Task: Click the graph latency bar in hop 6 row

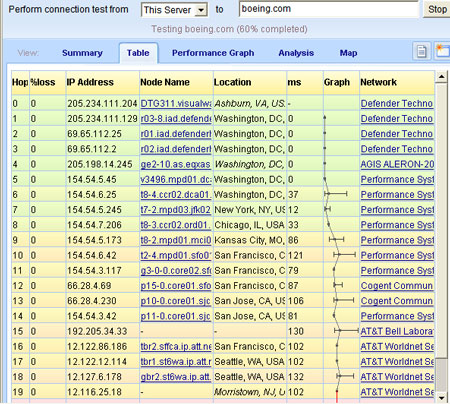Action: coord(336,193)
